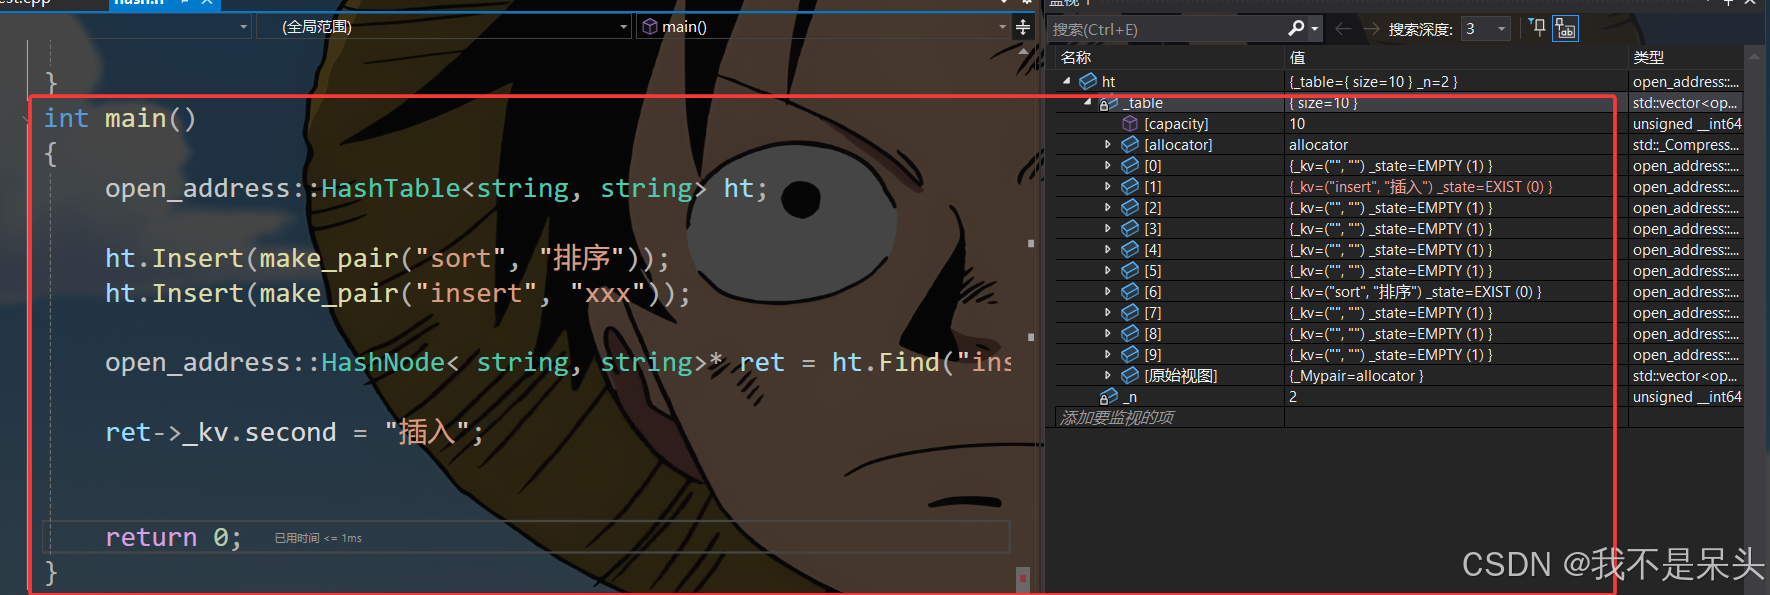Click the 'unsigned __int64' type of [capacity]
Viewport: 1770px width, 595px height.
[x=1687, y=124]
